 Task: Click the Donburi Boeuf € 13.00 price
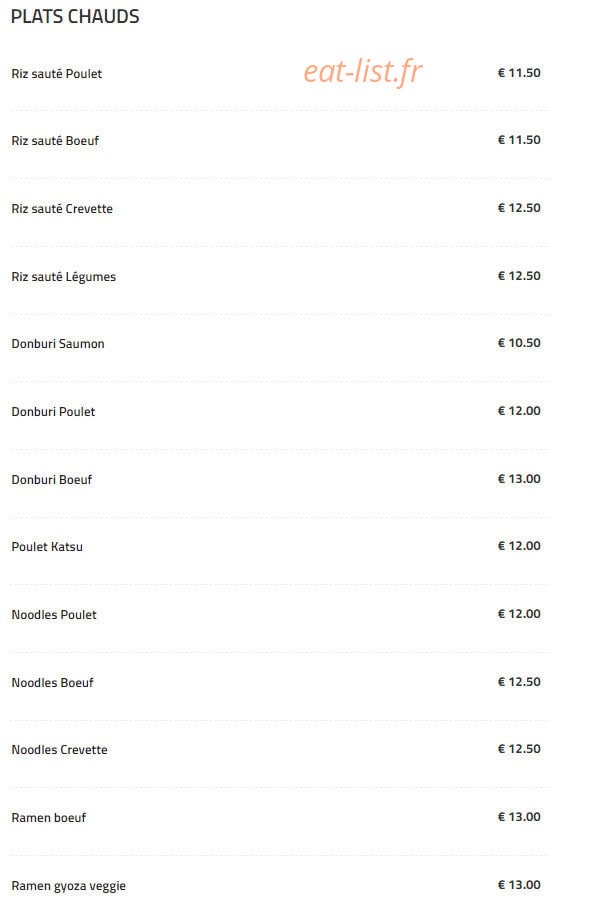(519, 479)
